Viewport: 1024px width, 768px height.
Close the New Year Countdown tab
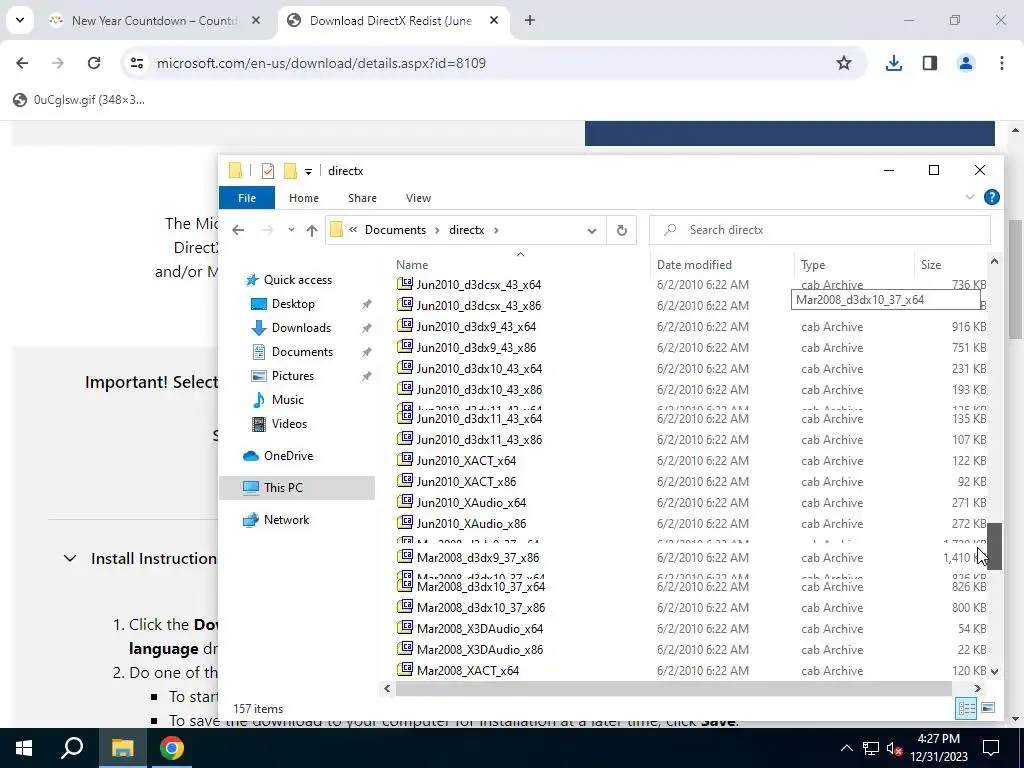coord(256,21)
